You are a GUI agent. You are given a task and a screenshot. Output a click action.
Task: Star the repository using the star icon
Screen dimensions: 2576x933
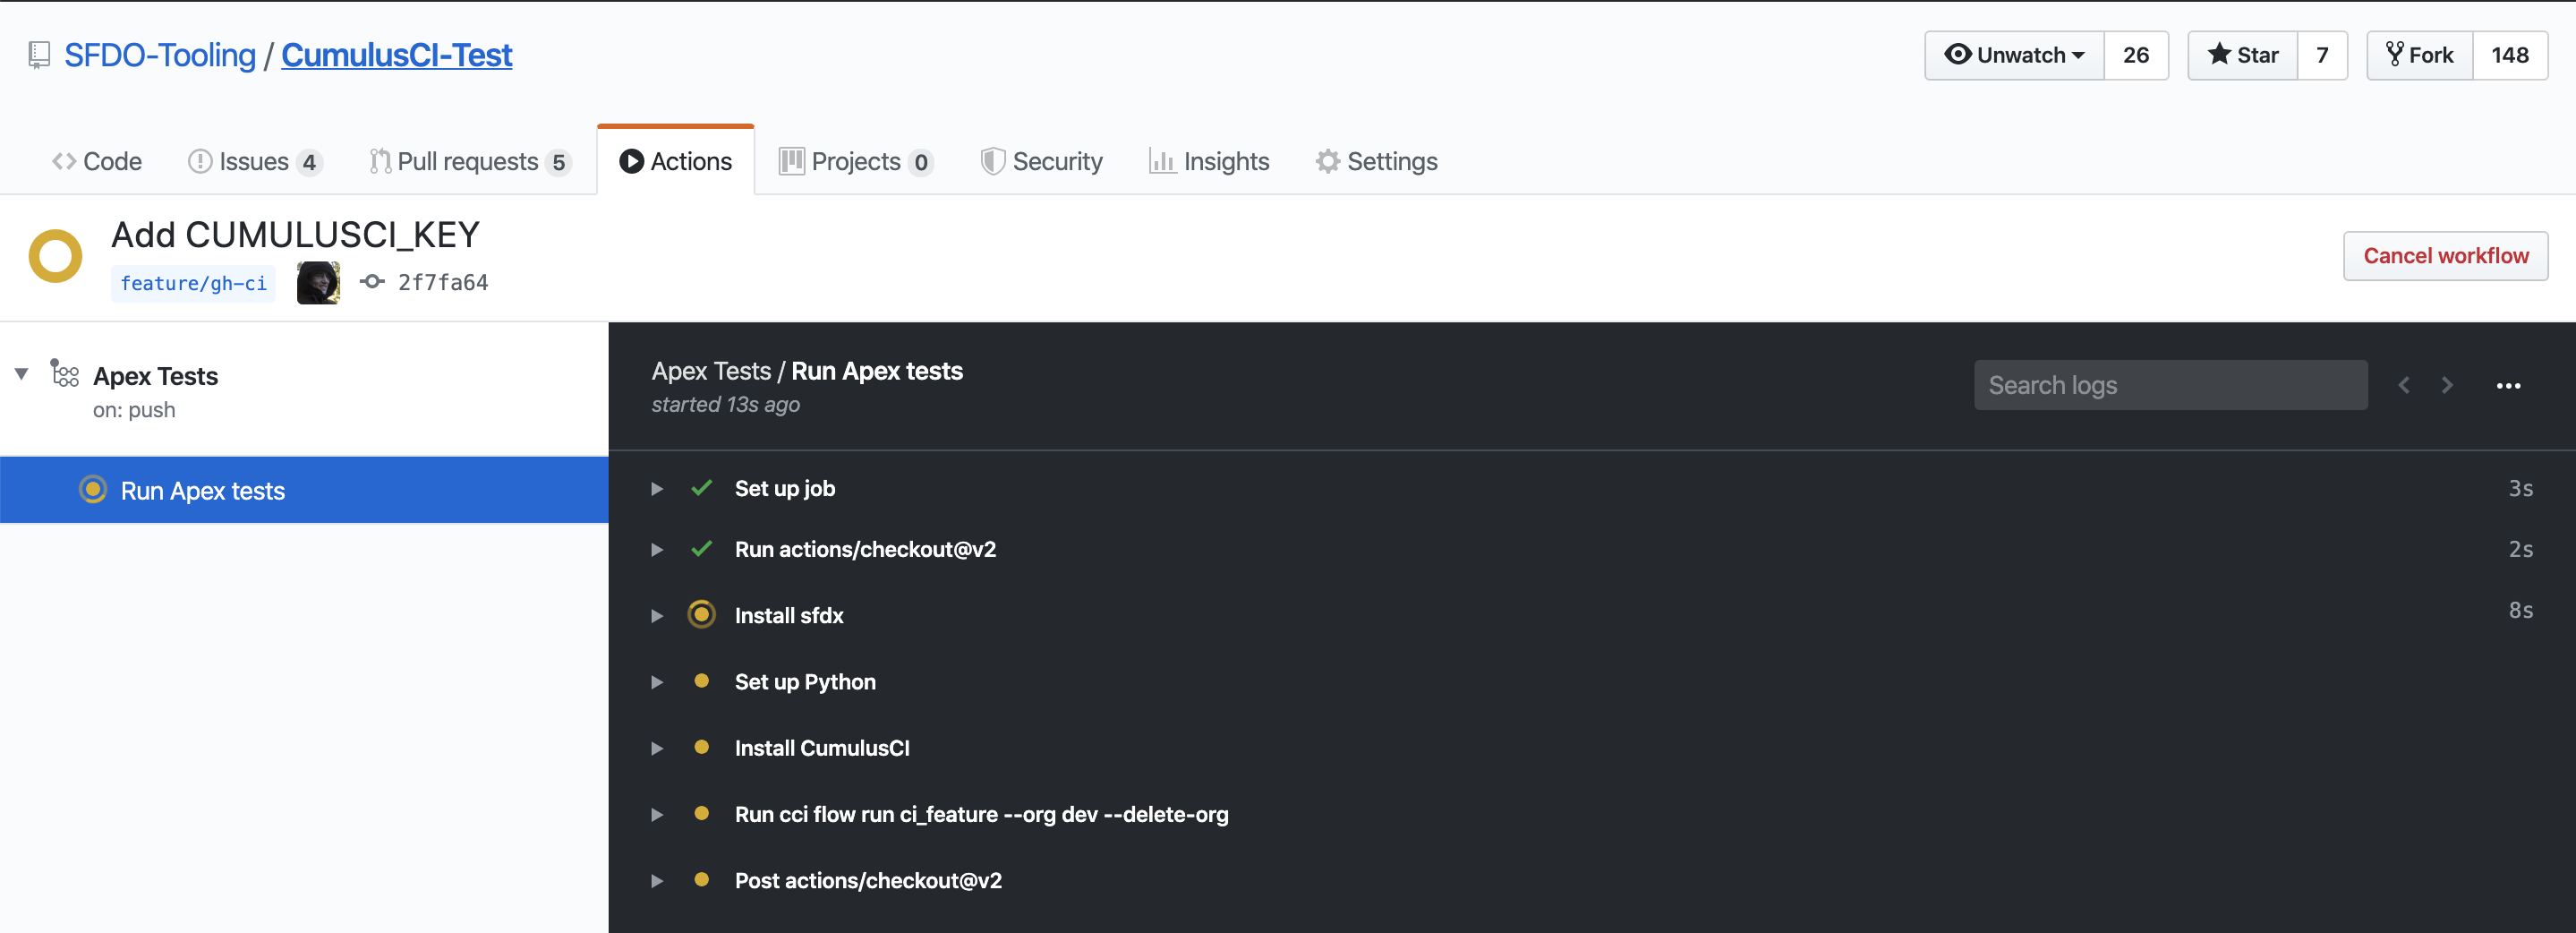tap(2220, 55)
